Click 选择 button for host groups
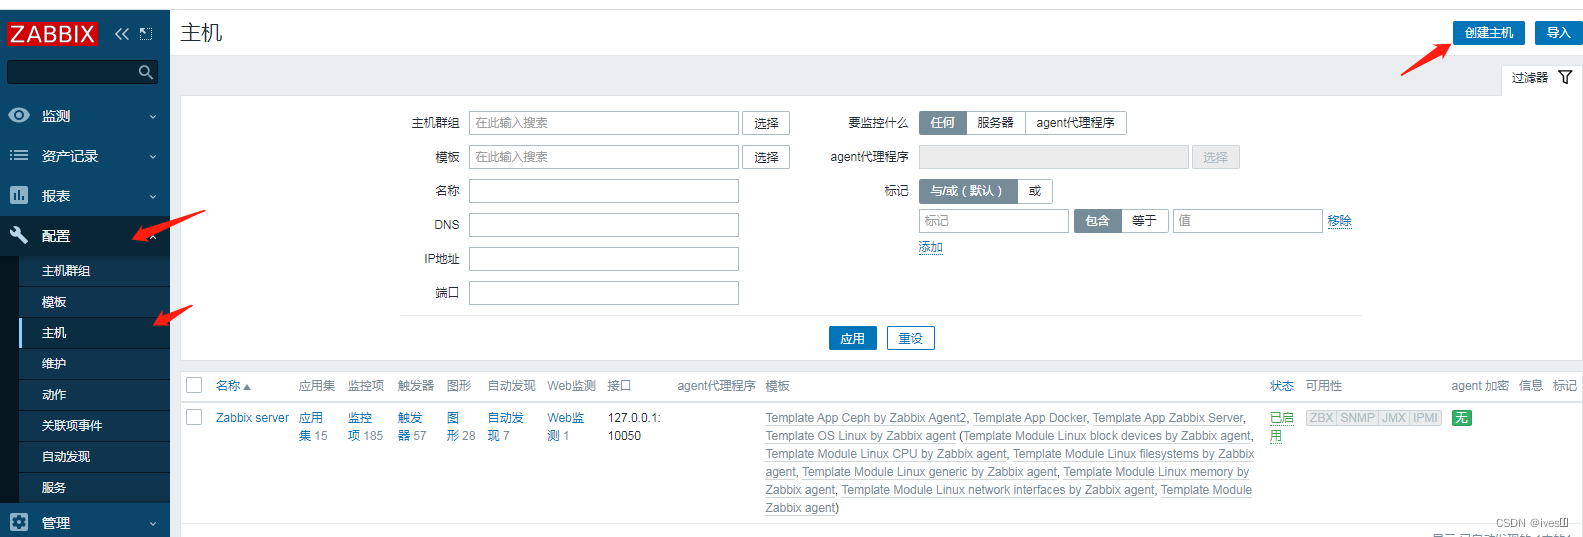1583x537 pixels. (766, 123)
